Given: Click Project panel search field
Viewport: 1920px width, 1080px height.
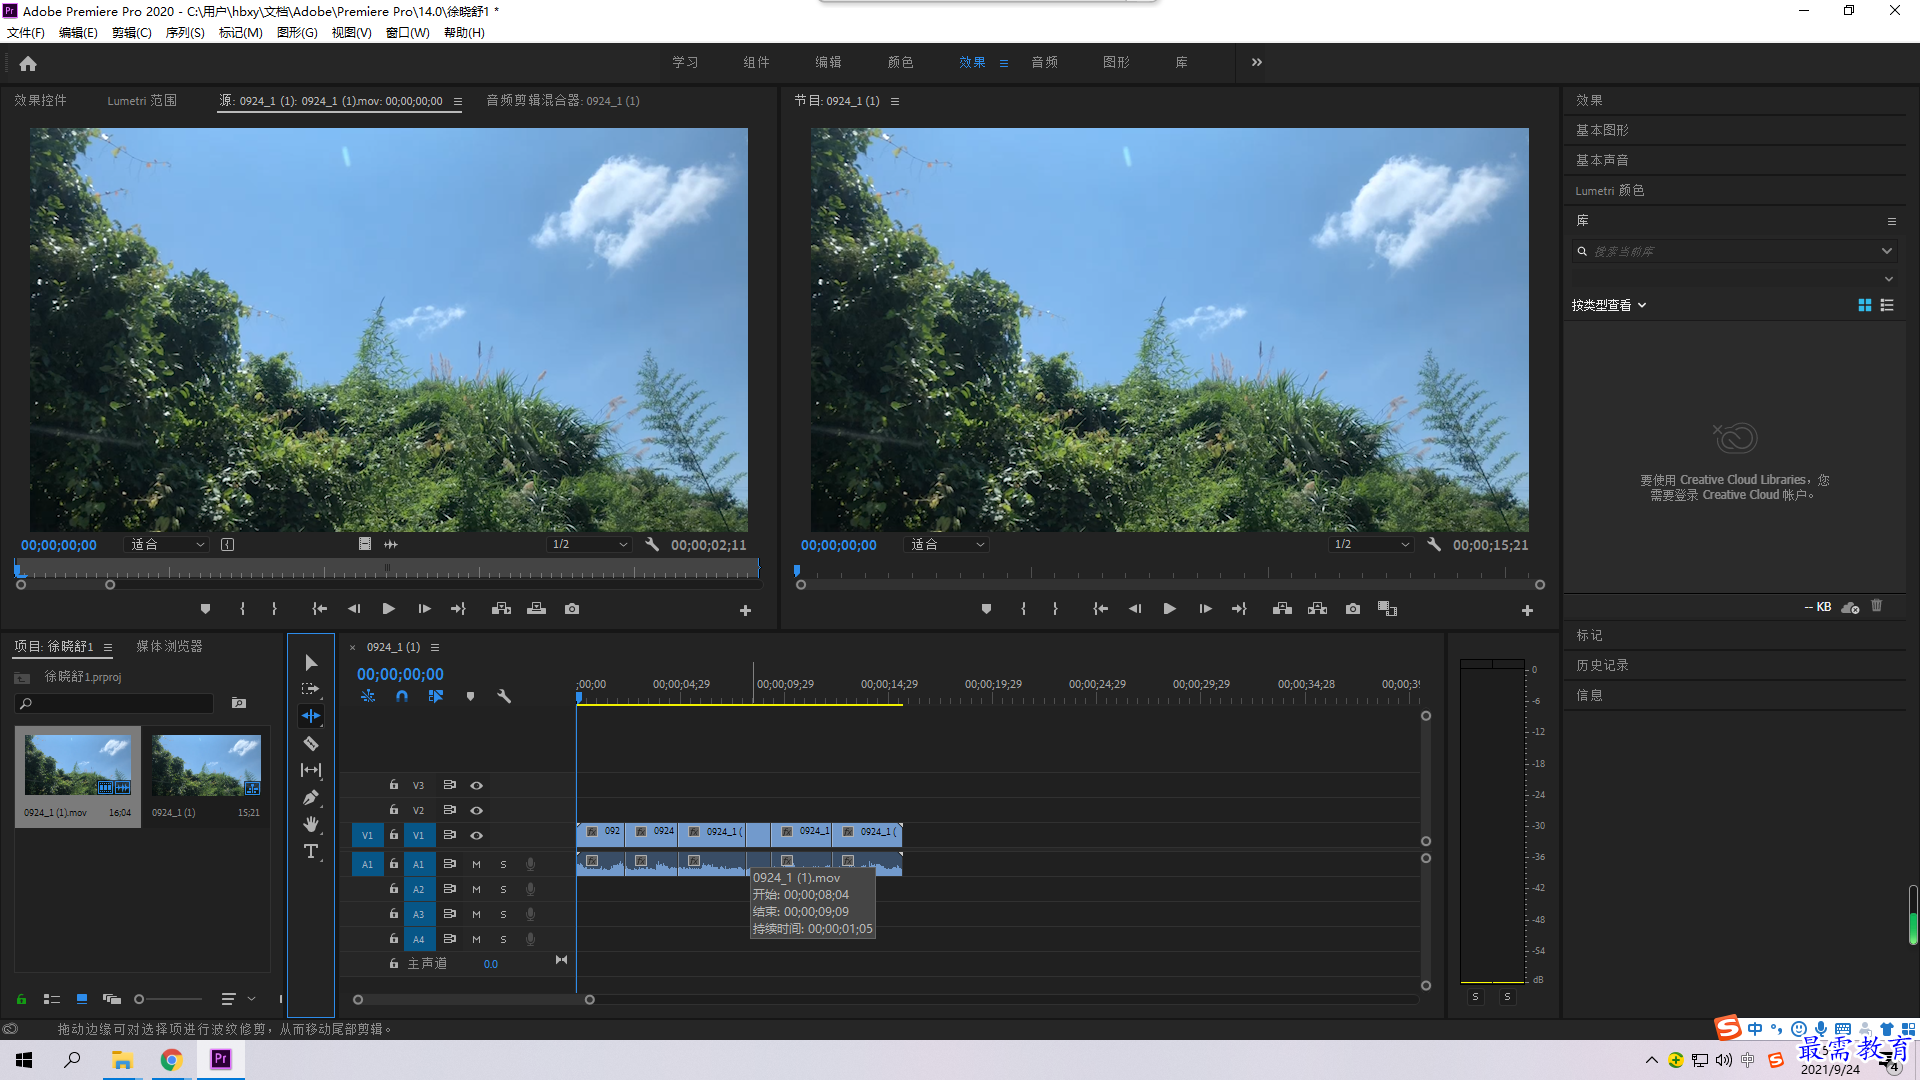Looking at the screenshot, I should pyautogui.click(x=114, y=703).
